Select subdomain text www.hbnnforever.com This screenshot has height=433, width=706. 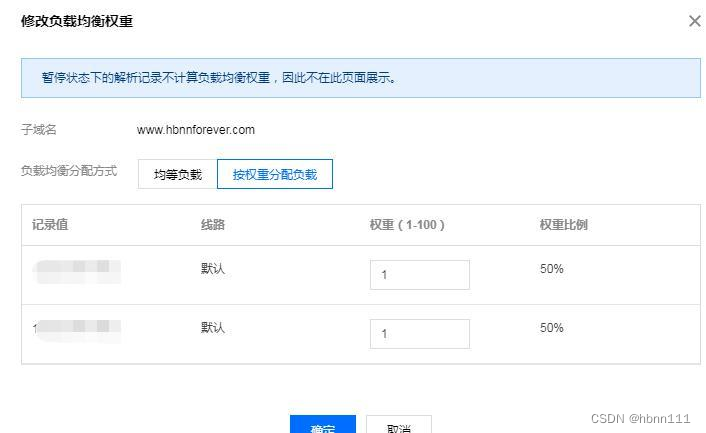click(x=196, y=130)
